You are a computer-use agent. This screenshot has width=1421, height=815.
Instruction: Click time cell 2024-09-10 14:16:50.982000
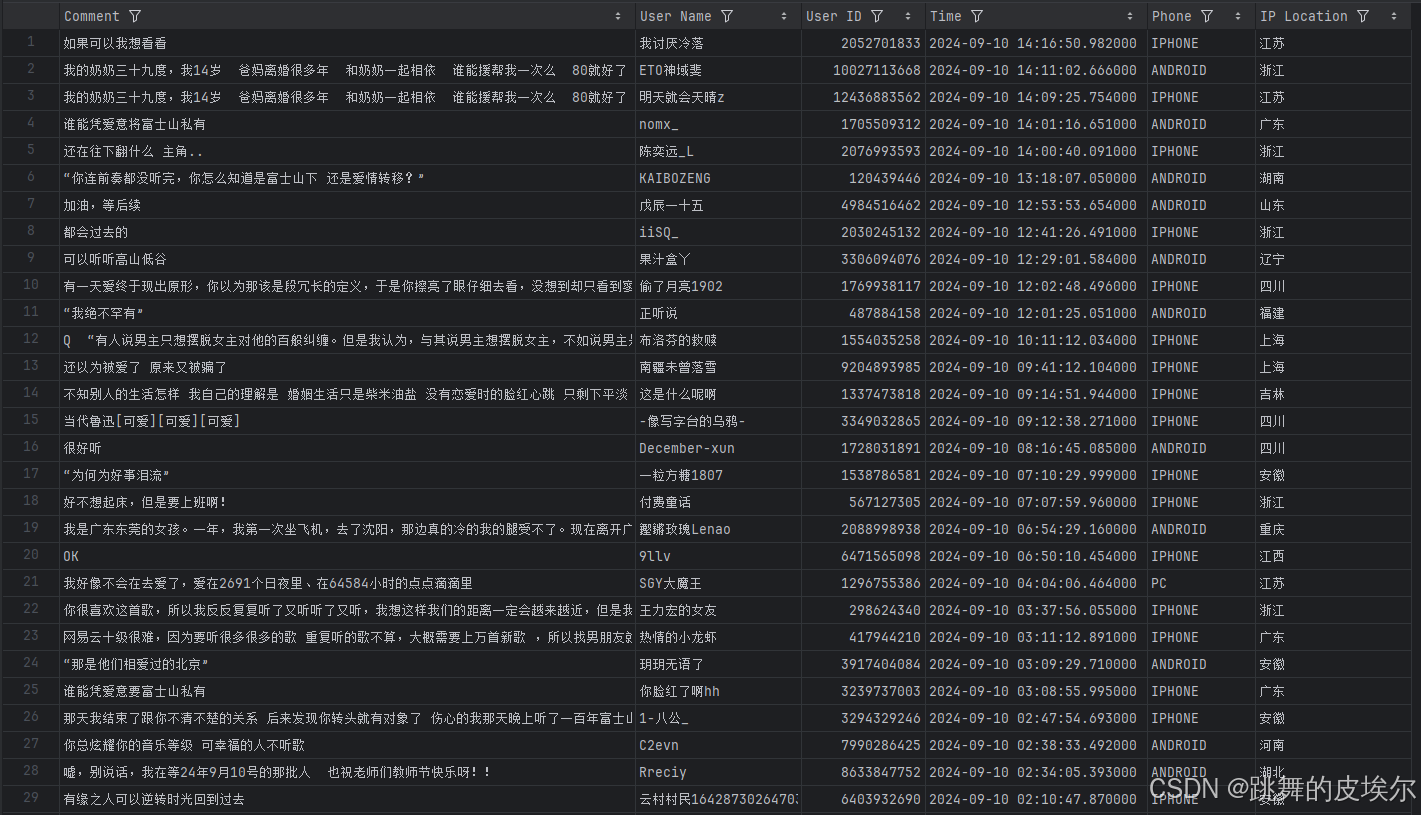click(x=1036, y=43)
